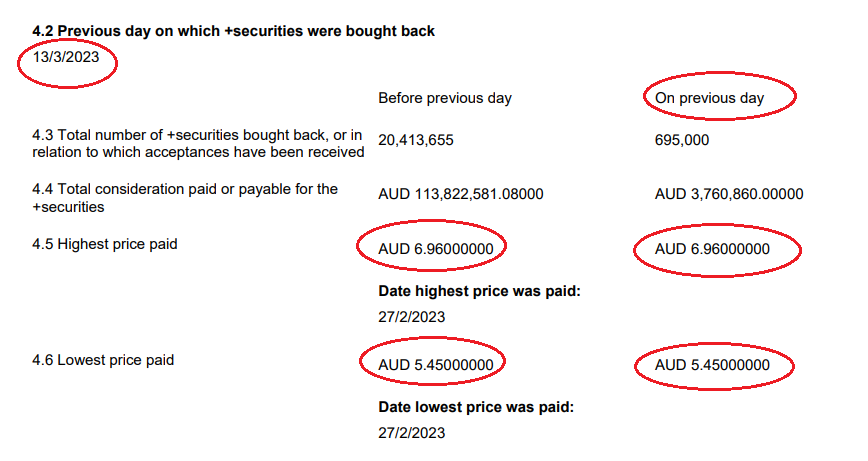Click the Date lowest price was paid label

coord(476,407)
